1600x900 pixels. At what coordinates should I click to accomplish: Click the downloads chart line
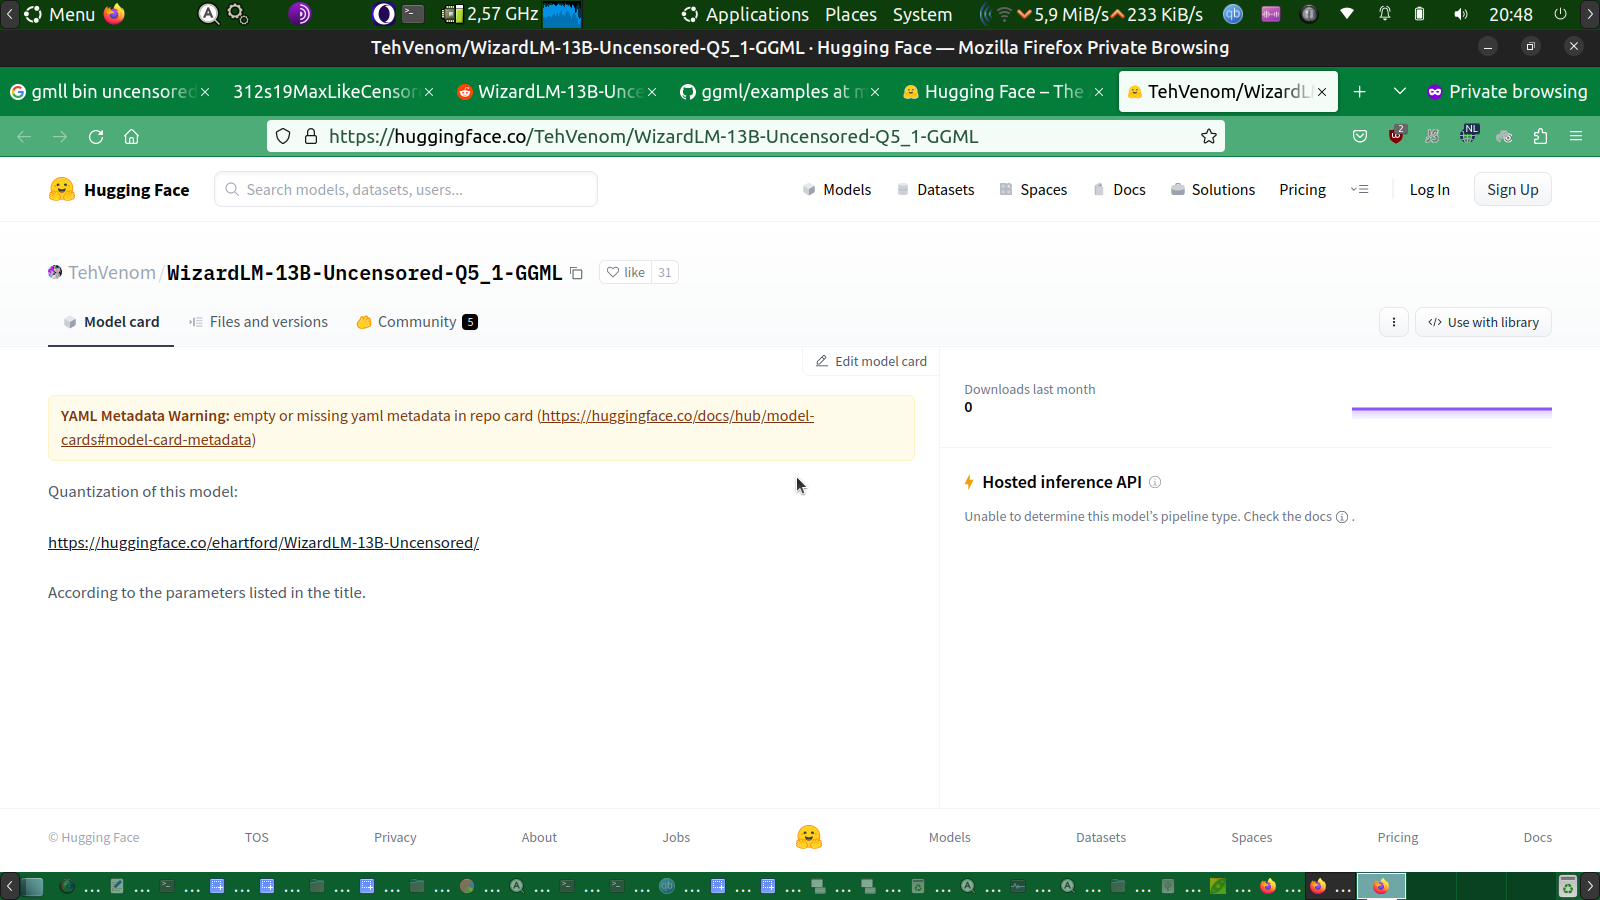1452,409
